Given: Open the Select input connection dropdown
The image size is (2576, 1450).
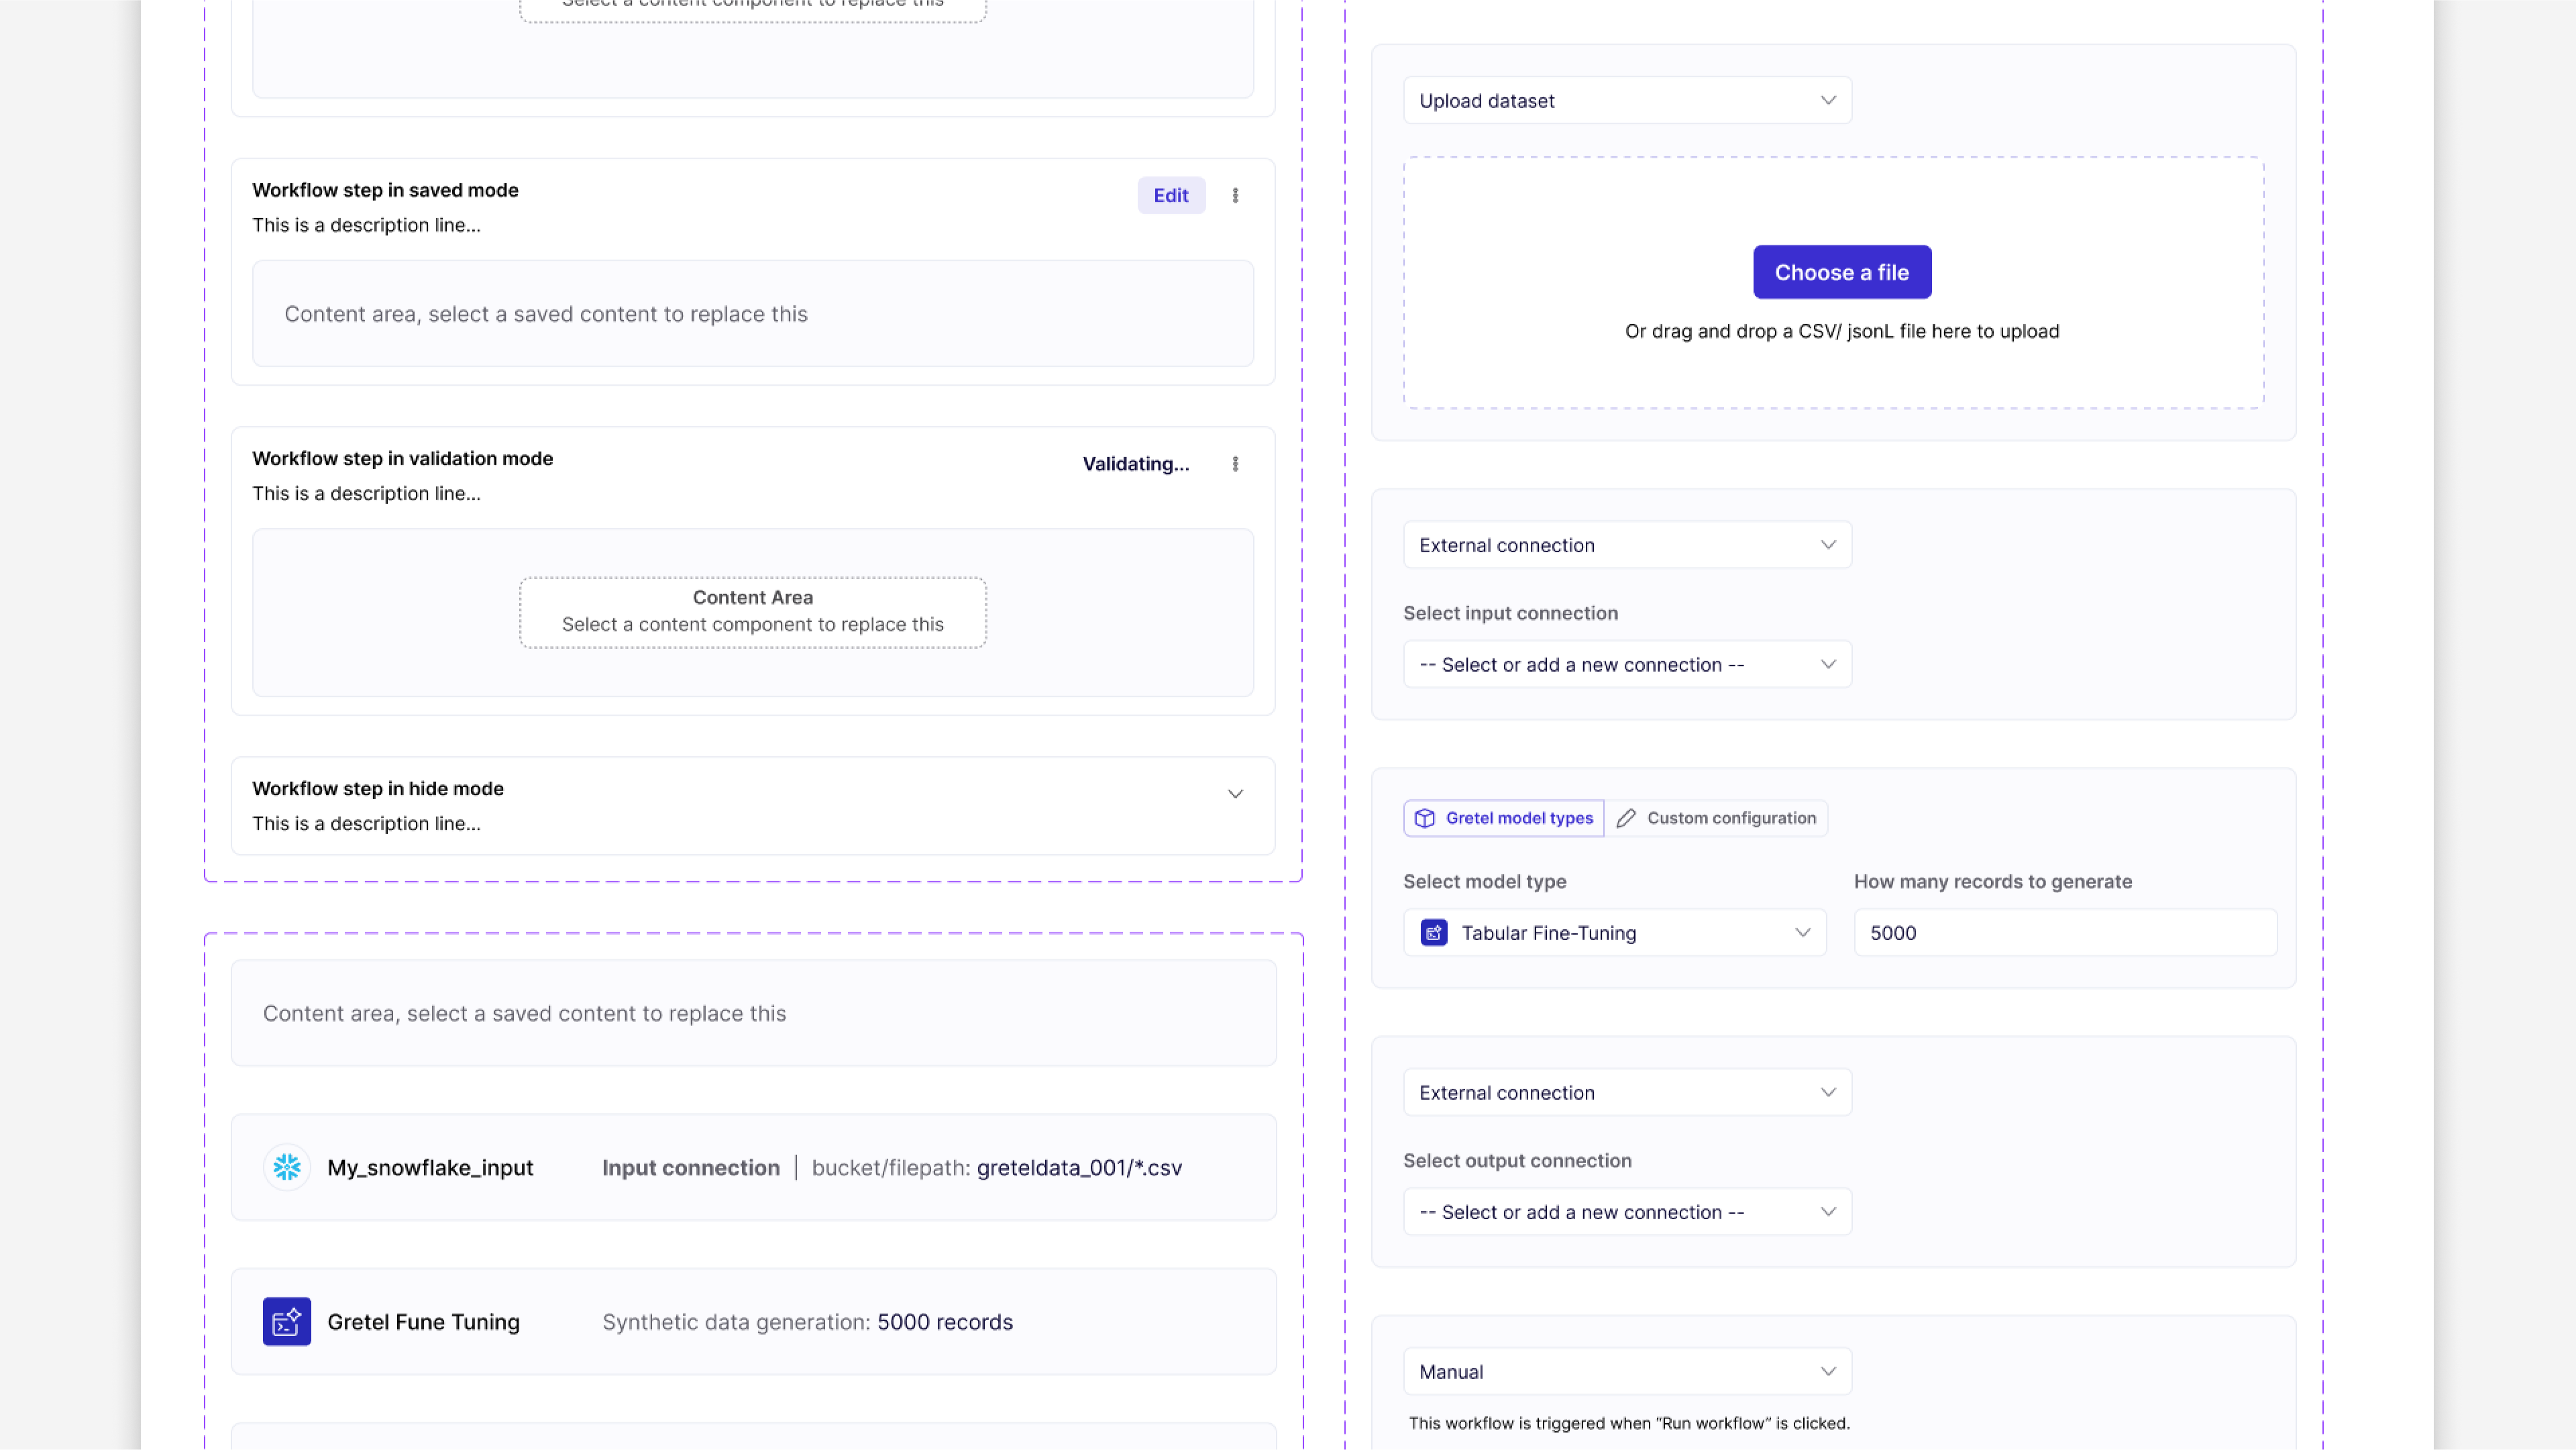Looking at the screenshot, I should tap(1627, 665).
